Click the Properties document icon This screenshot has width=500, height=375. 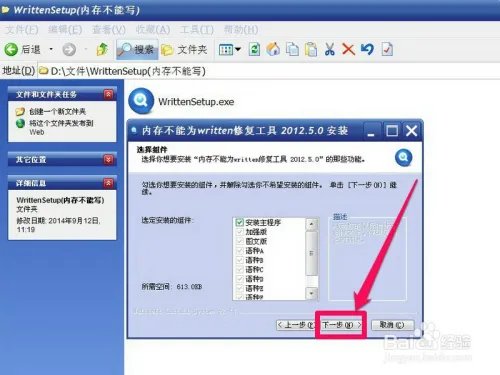pyautogui.click(x=387, y=49)
